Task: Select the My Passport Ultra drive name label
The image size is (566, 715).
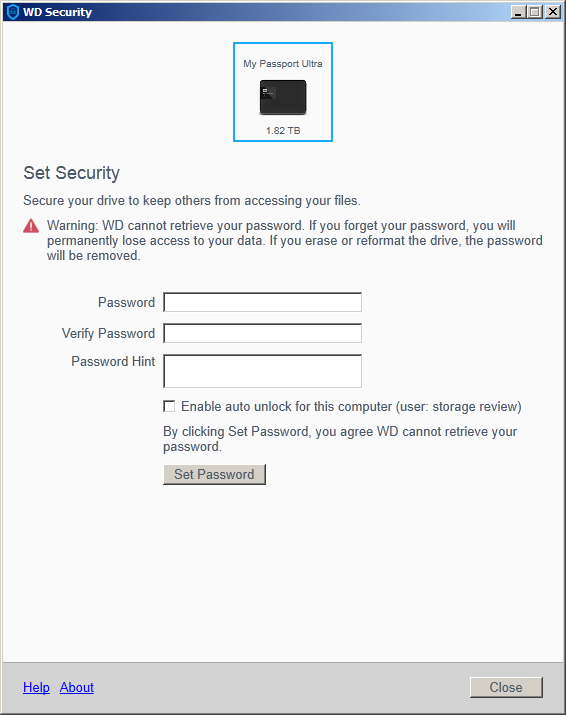Action: [283, 64]
